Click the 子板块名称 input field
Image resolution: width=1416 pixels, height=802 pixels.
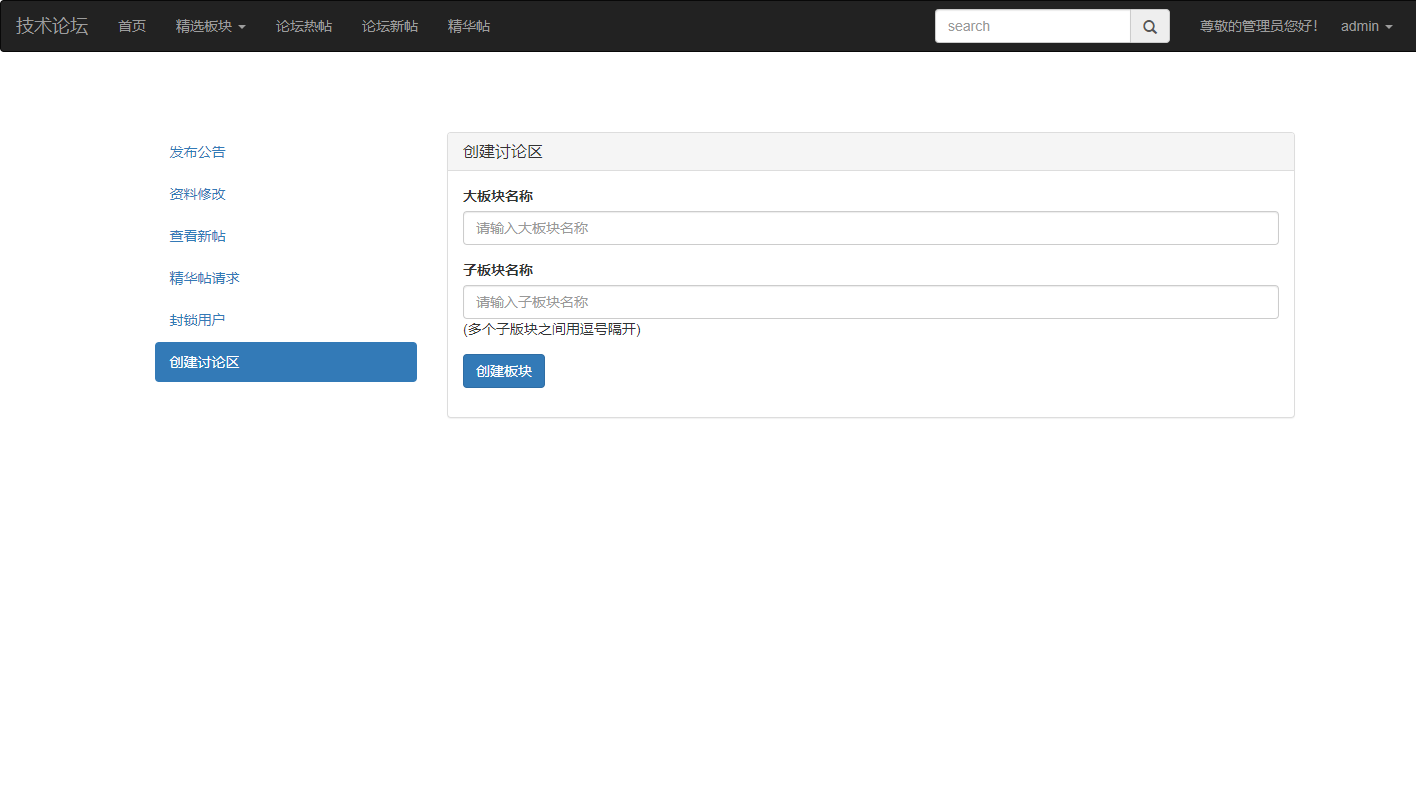pyautogui.click(x=870, y=302)
